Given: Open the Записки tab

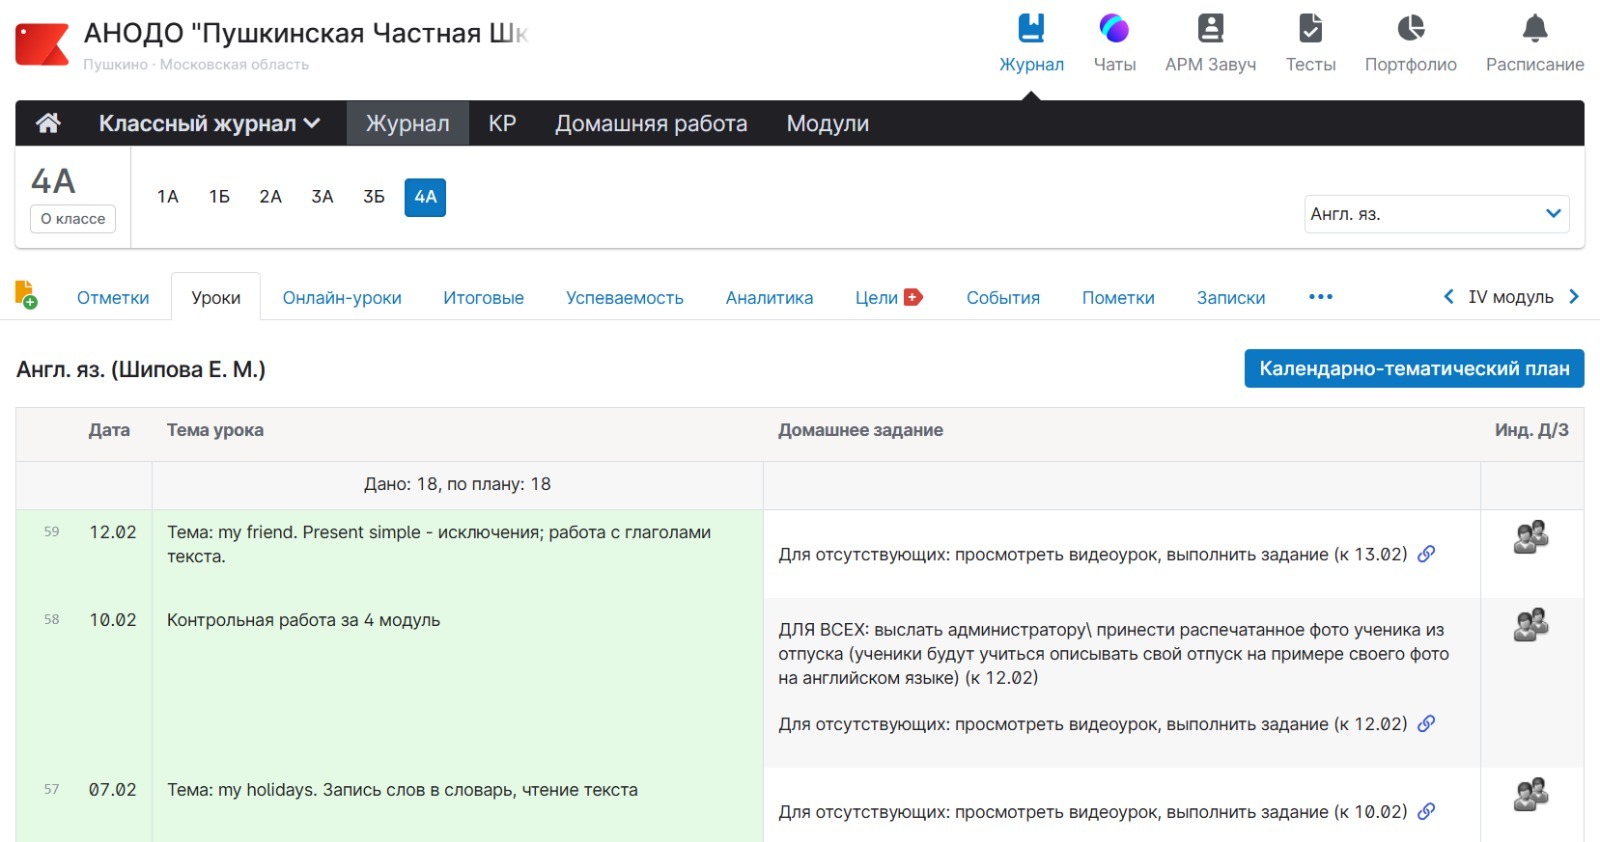Looking at the screenshot, I should (1231, 298).
